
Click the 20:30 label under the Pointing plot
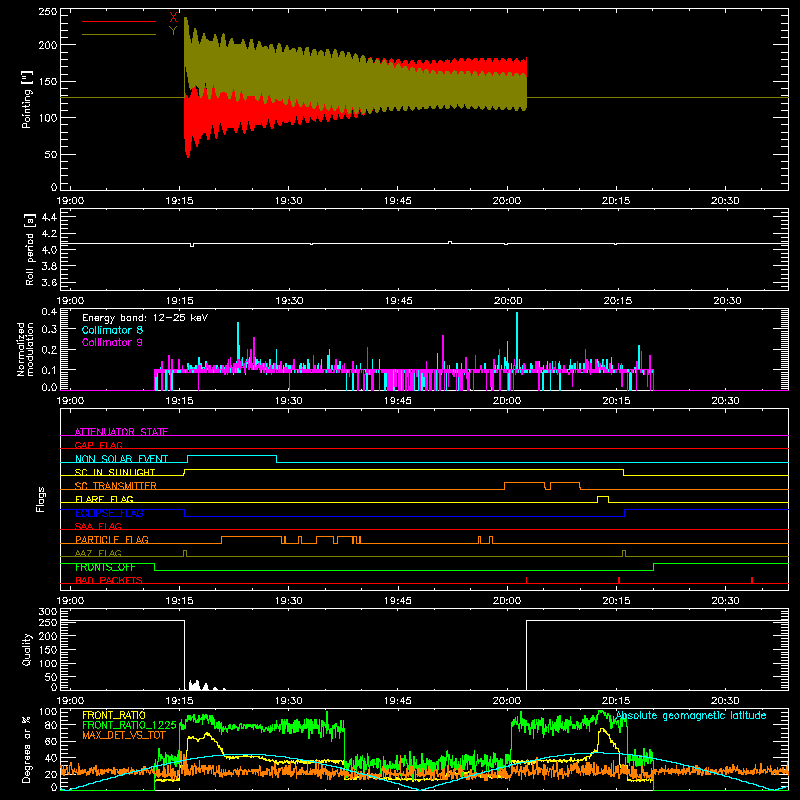click(725, 201)
